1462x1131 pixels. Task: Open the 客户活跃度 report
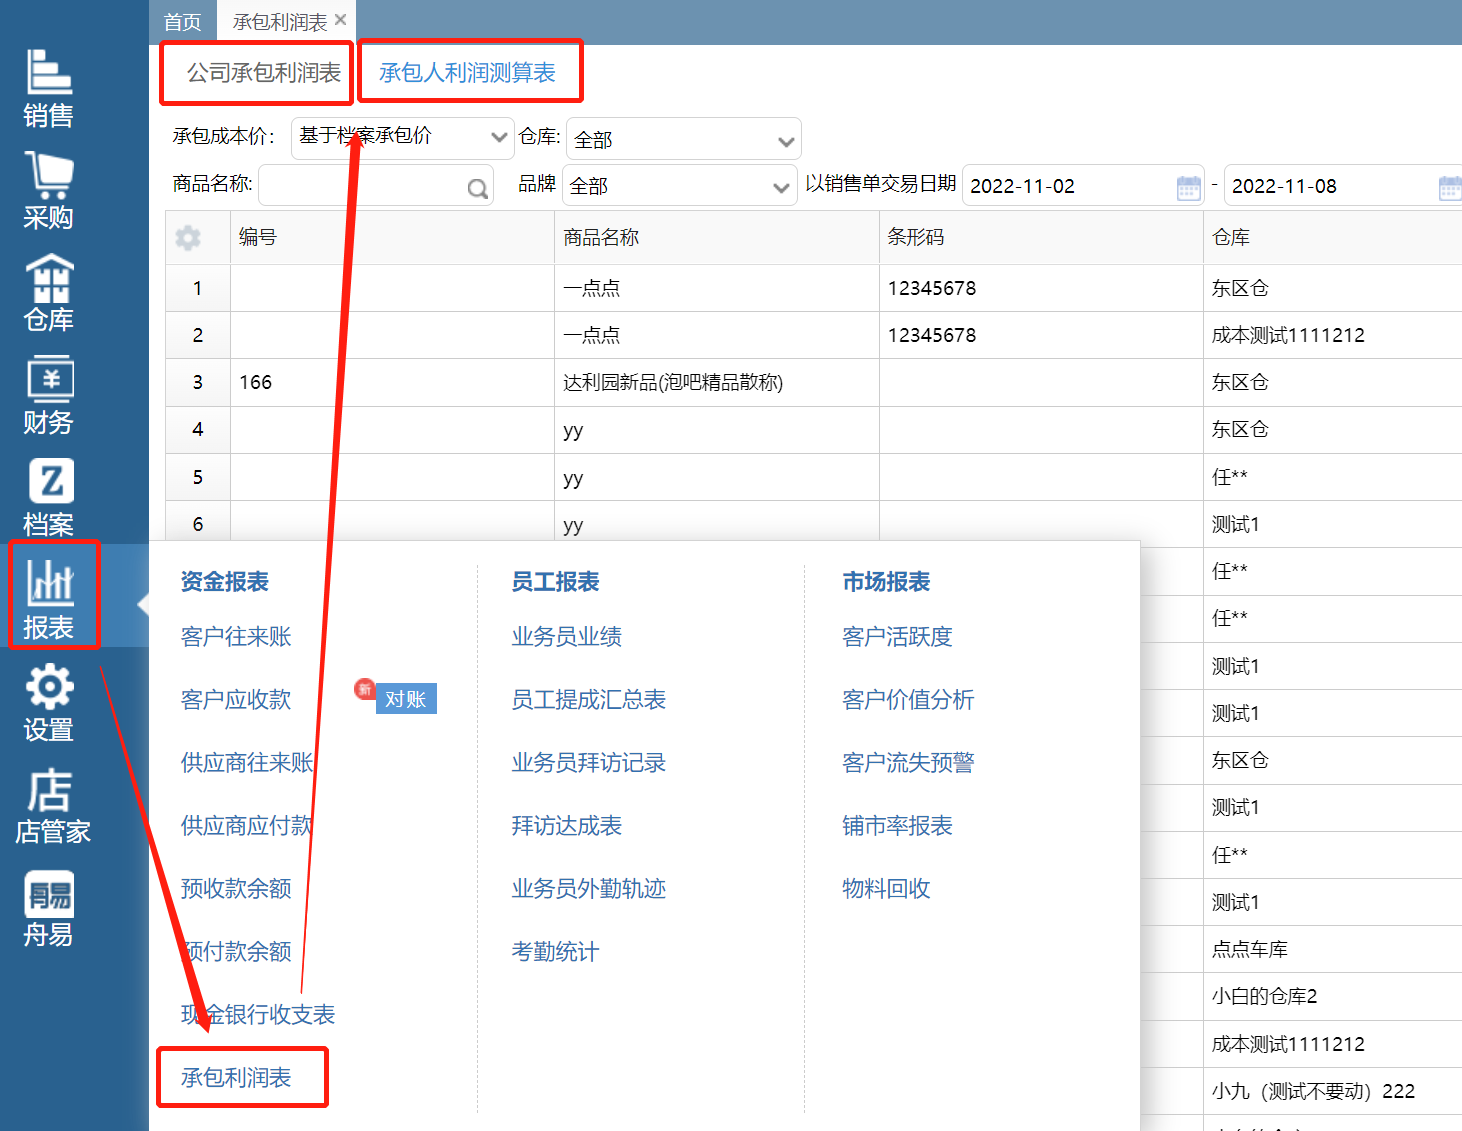(x=898, y=637)
